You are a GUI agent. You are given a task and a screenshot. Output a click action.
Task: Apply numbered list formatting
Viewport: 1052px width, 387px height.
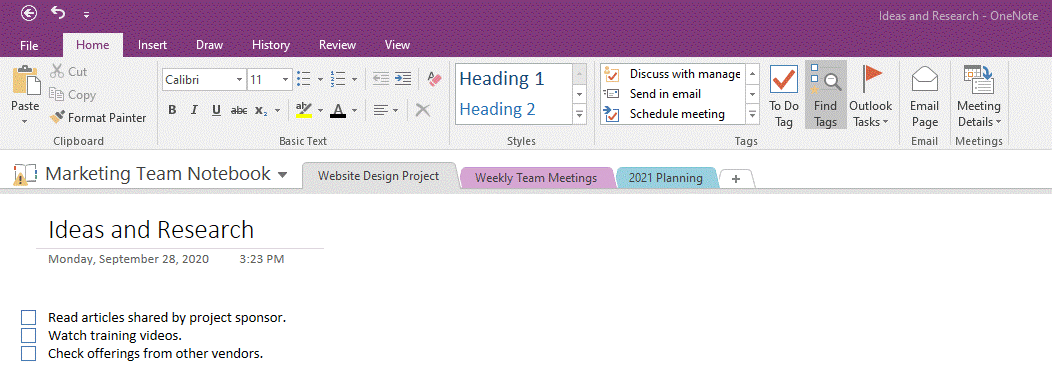coord(339,79)
